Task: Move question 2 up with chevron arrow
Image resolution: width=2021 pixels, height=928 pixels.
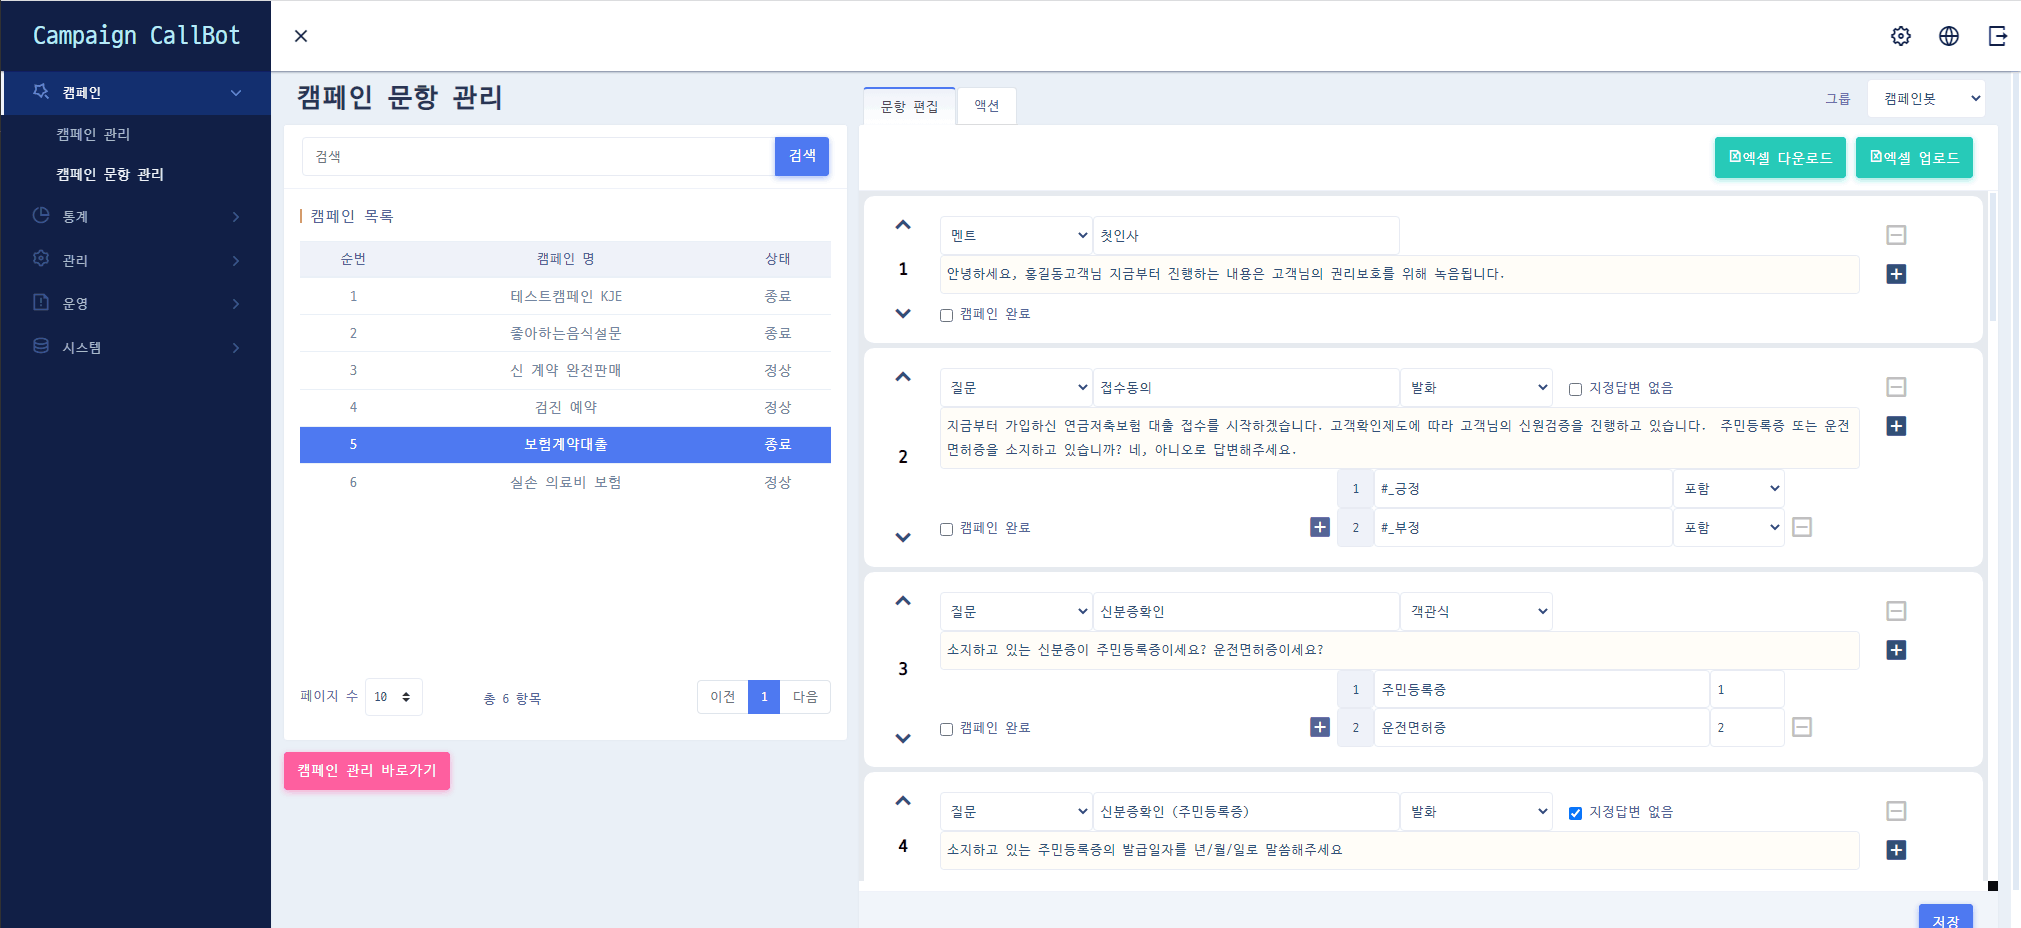Action: point(903,377)
